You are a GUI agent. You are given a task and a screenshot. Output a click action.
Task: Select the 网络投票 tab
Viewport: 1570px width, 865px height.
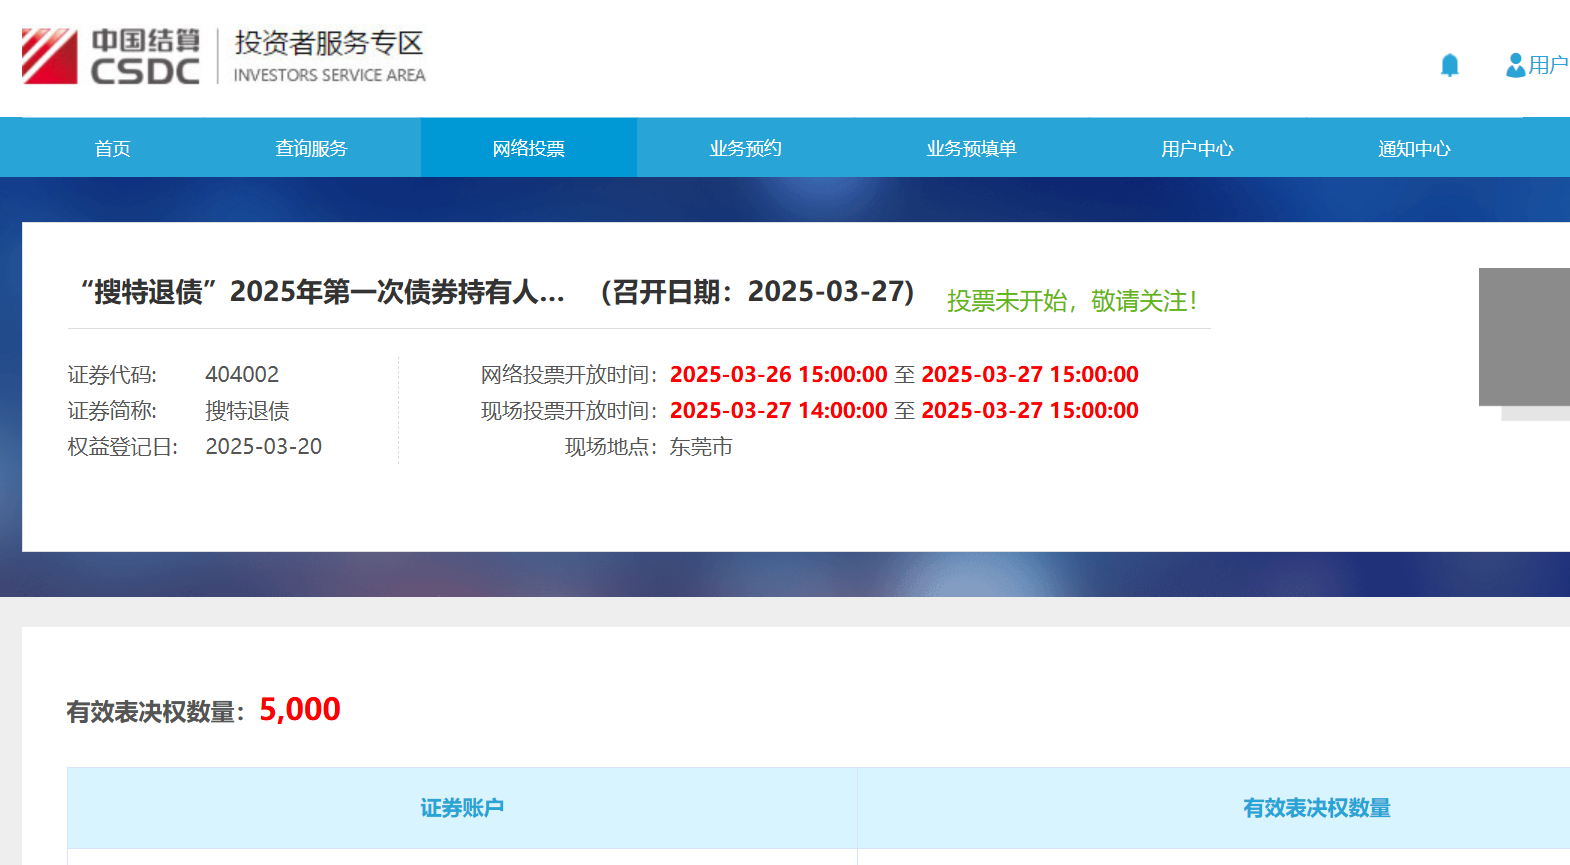[x=528, y=148]
